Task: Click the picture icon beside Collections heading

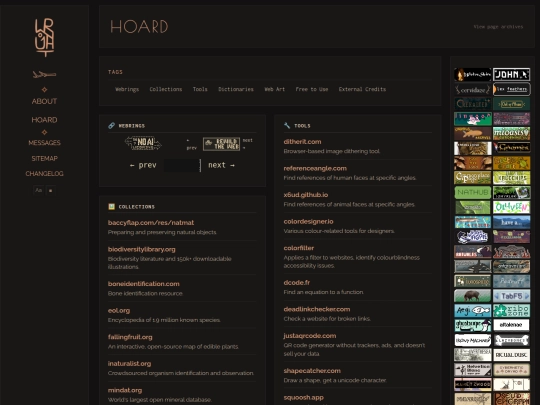Action: click(x=111, y=206)
